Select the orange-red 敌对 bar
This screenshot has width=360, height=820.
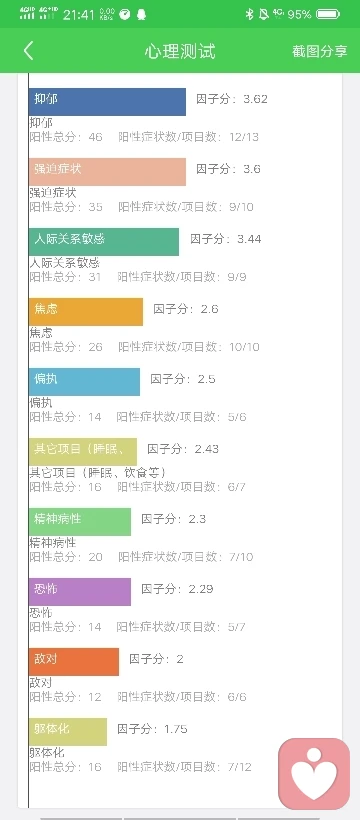click(x=74, y=662)
